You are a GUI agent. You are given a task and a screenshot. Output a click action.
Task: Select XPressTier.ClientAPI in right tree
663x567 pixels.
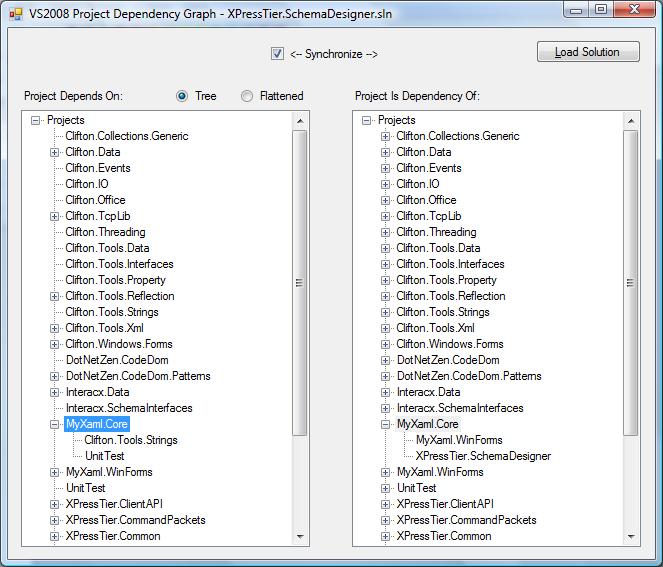coord(445,504)
